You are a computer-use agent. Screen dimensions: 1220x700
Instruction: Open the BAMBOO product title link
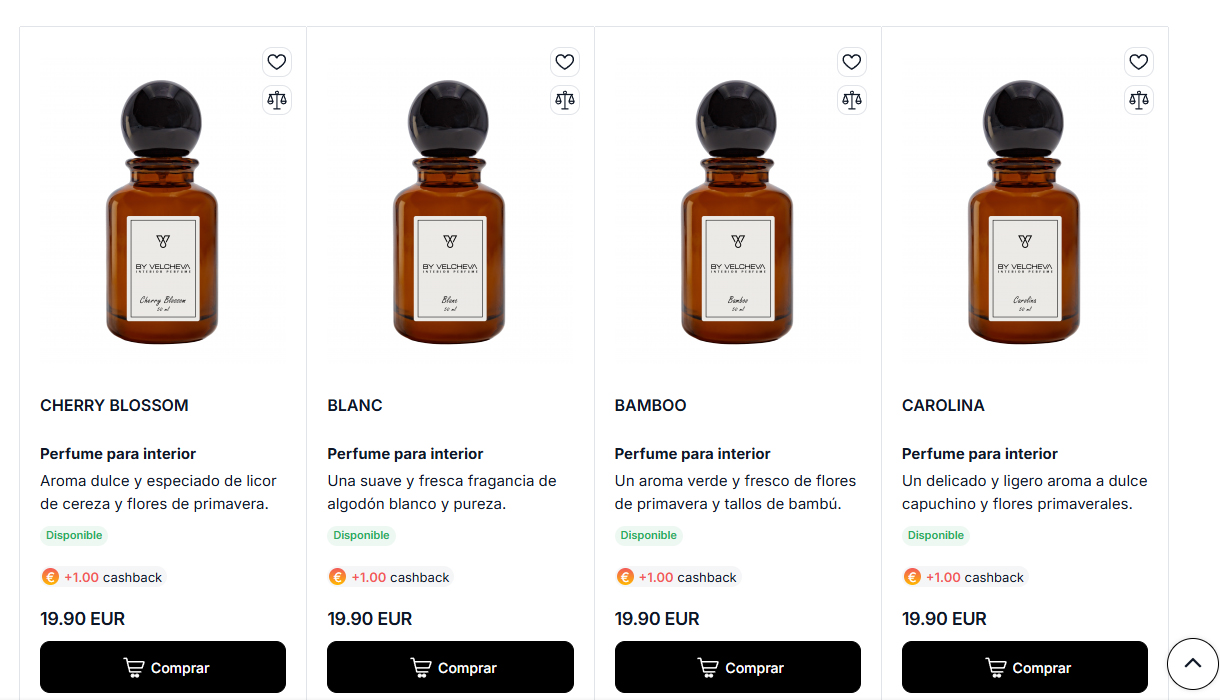tap(650, 405)
